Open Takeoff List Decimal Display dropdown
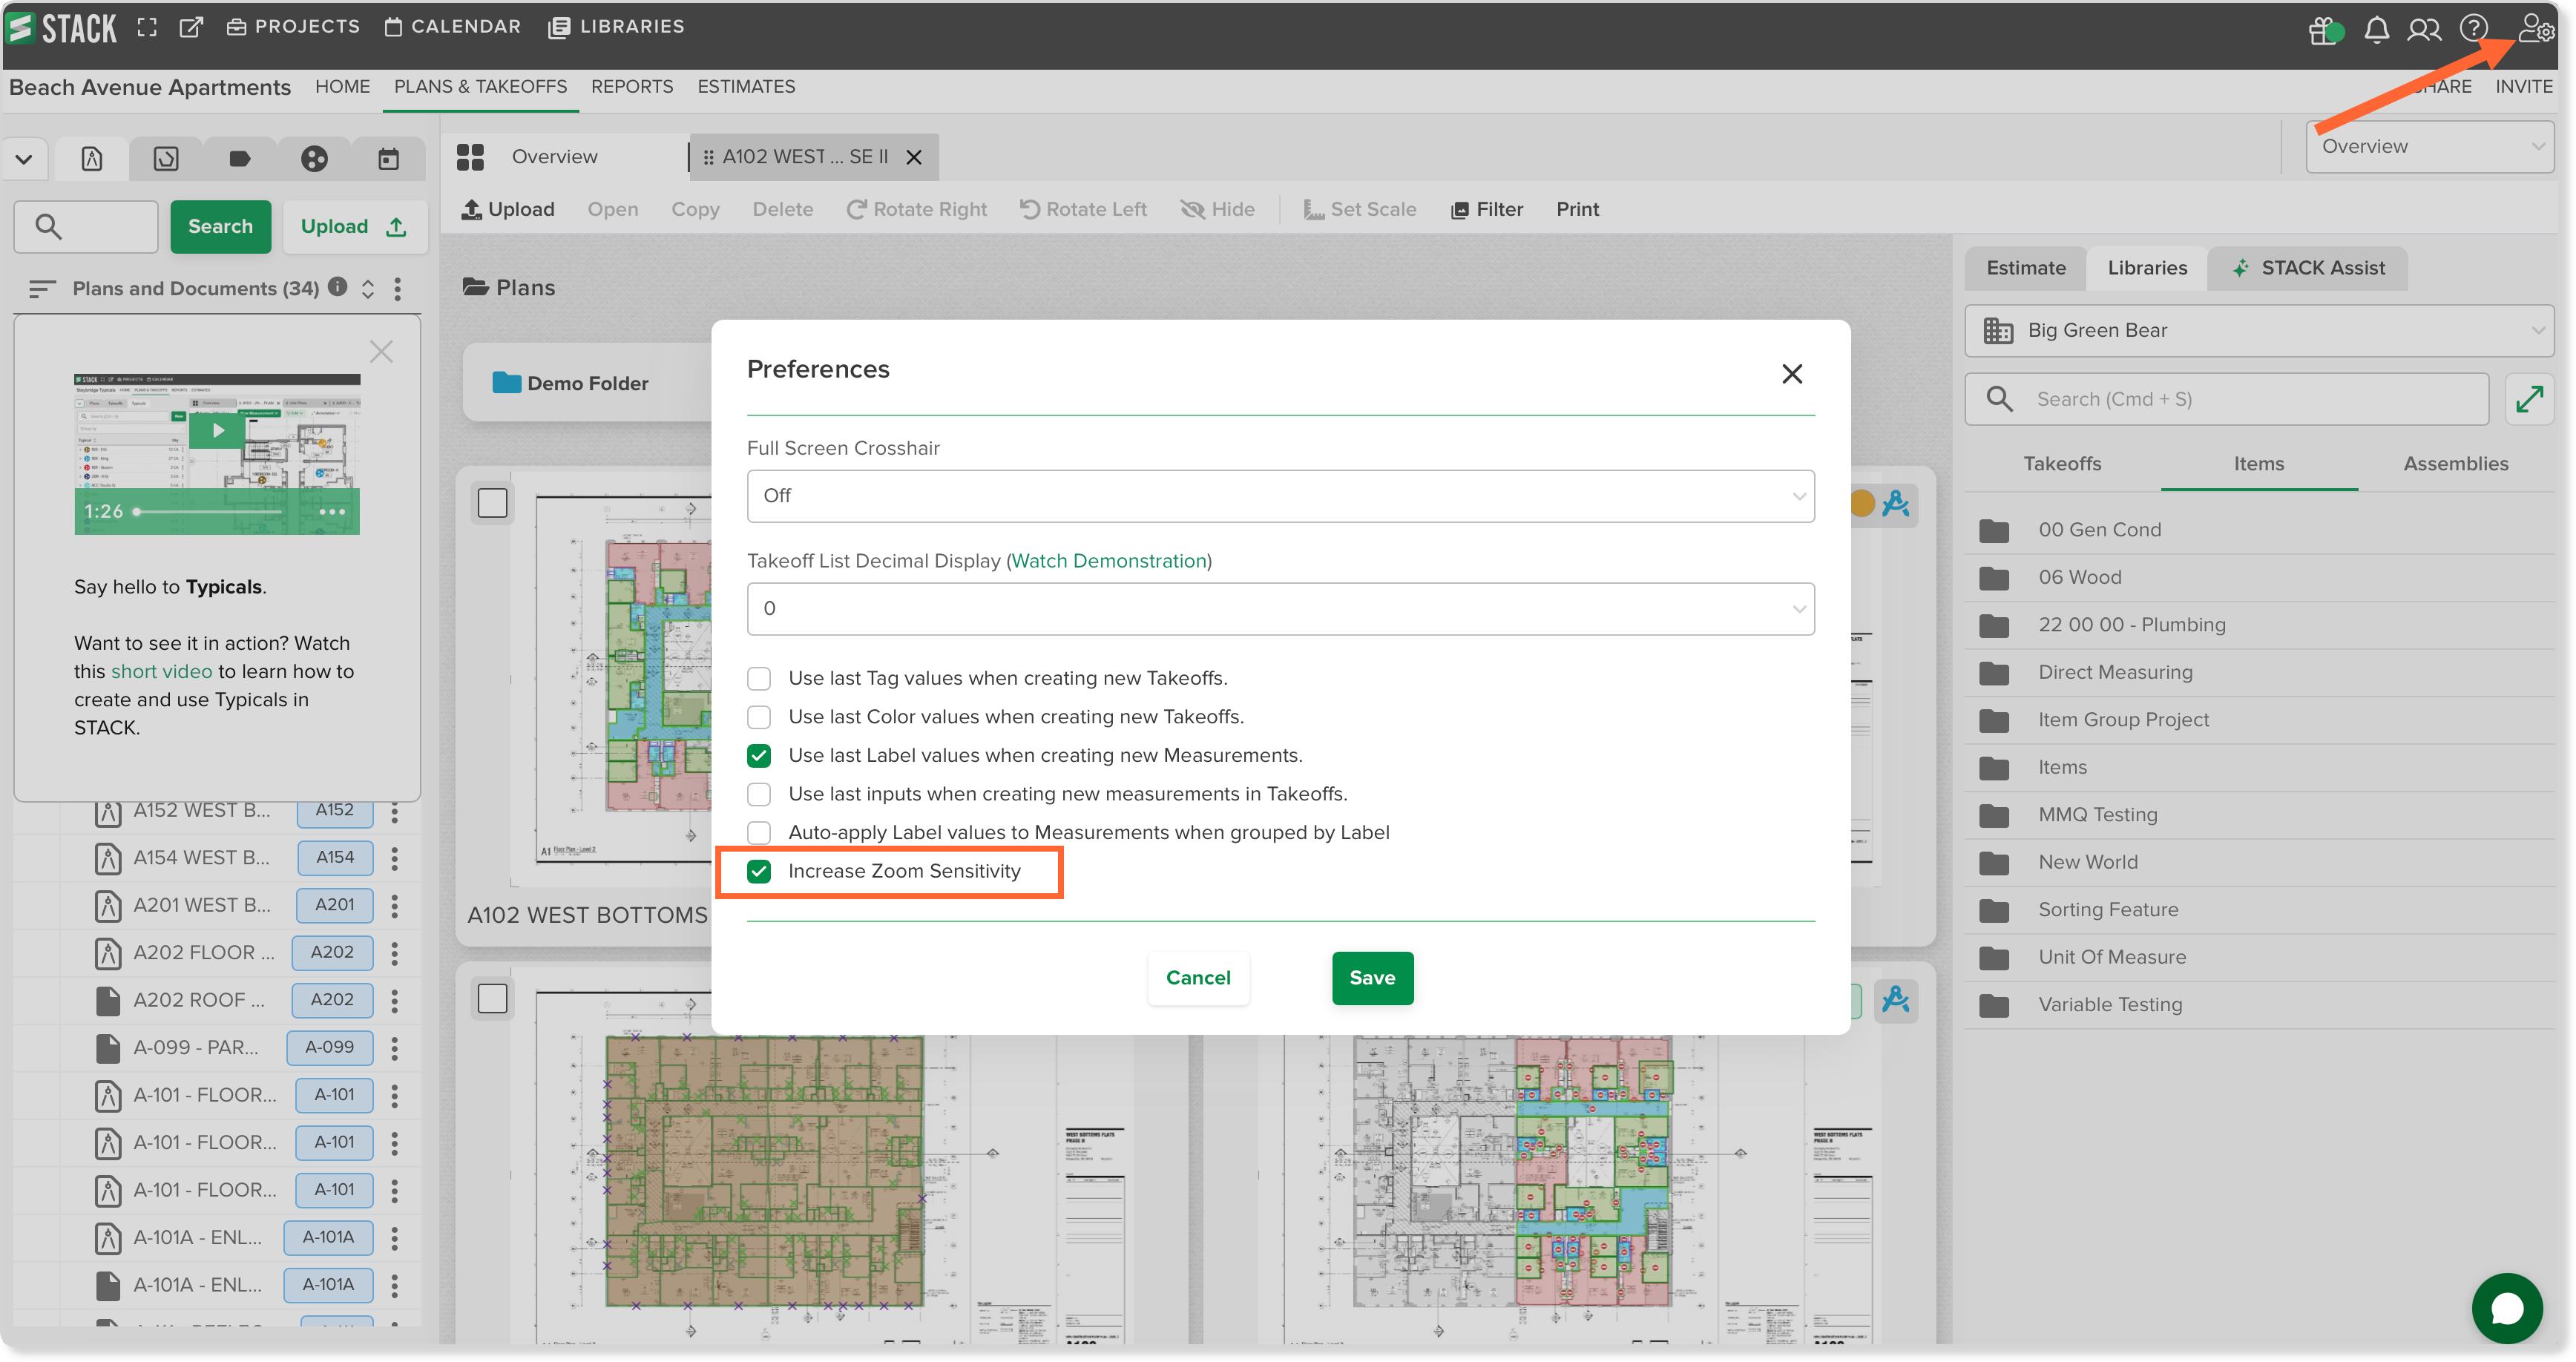2576x1362 pixels. pos(1280,608)
